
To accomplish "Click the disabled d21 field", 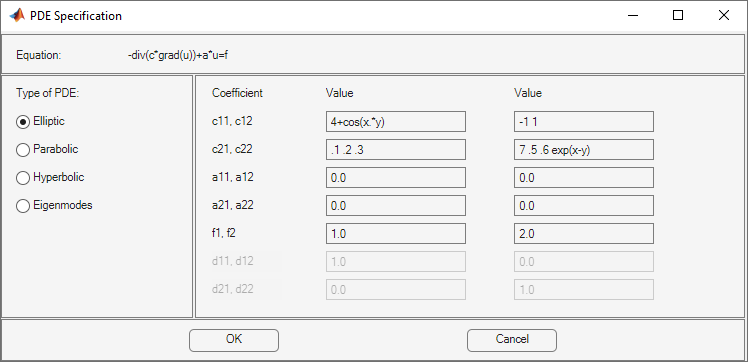I will pyautogui.click(x=396, y=290).
